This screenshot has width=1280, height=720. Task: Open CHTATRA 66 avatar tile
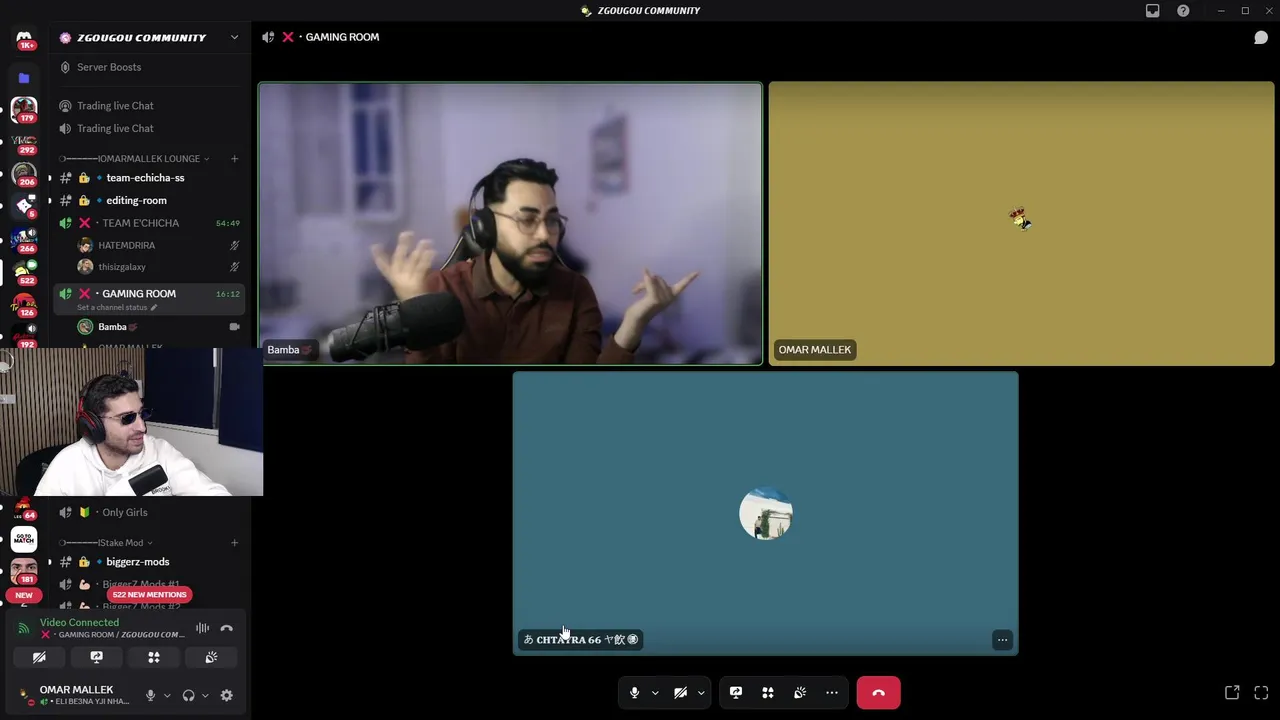(x=766, y=513)
